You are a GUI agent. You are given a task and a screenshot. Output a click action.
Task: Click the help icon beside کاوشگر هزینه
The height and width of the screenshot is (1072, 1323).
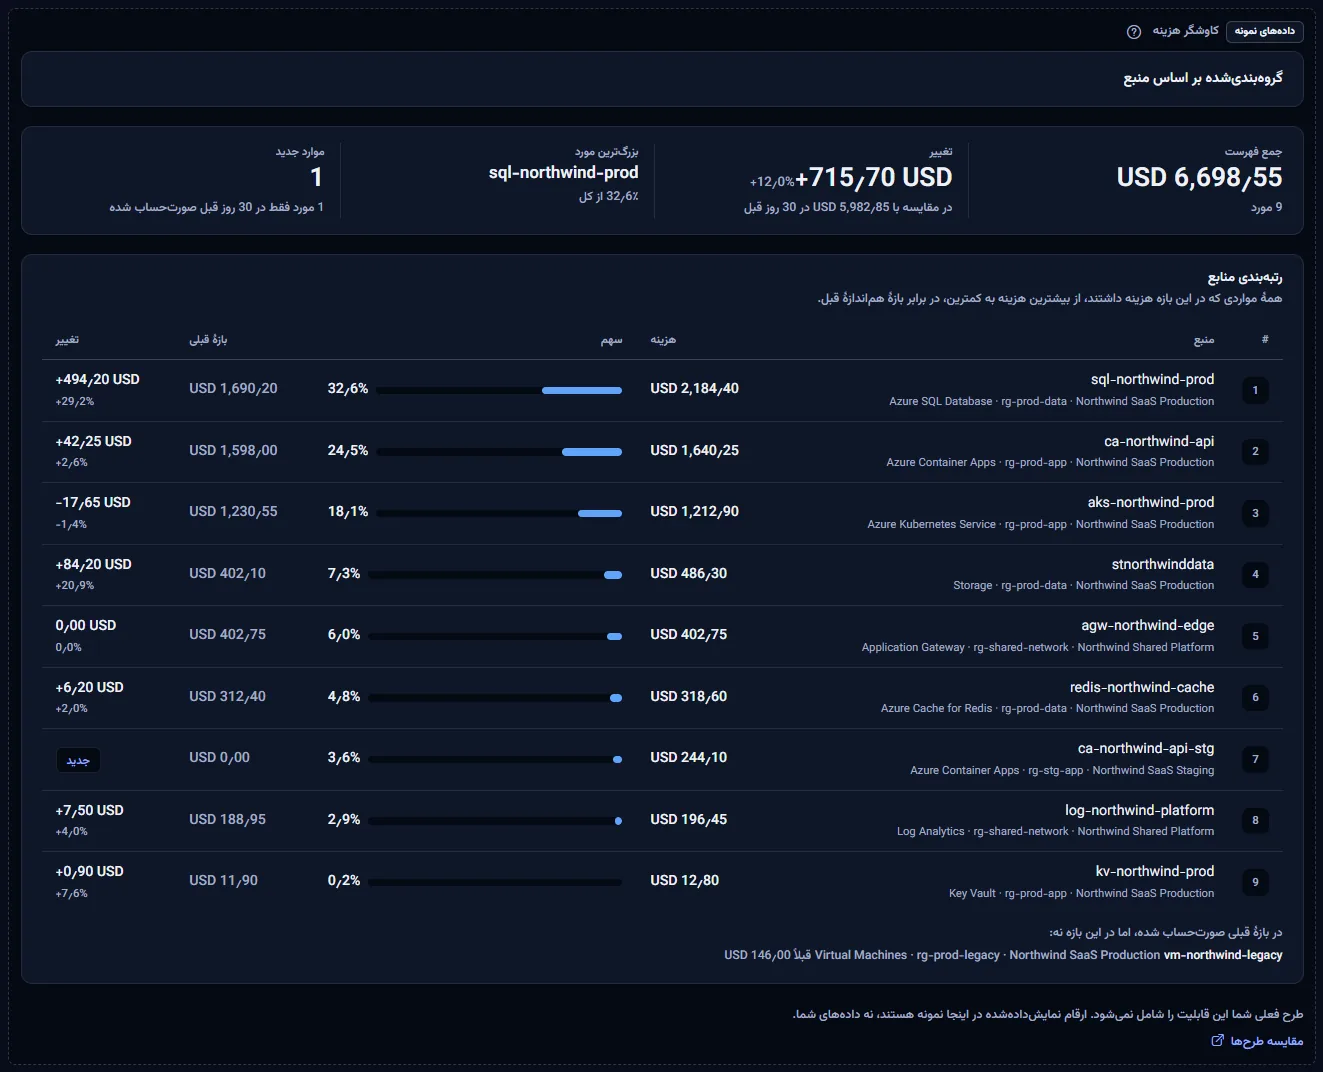(1134, 32)
